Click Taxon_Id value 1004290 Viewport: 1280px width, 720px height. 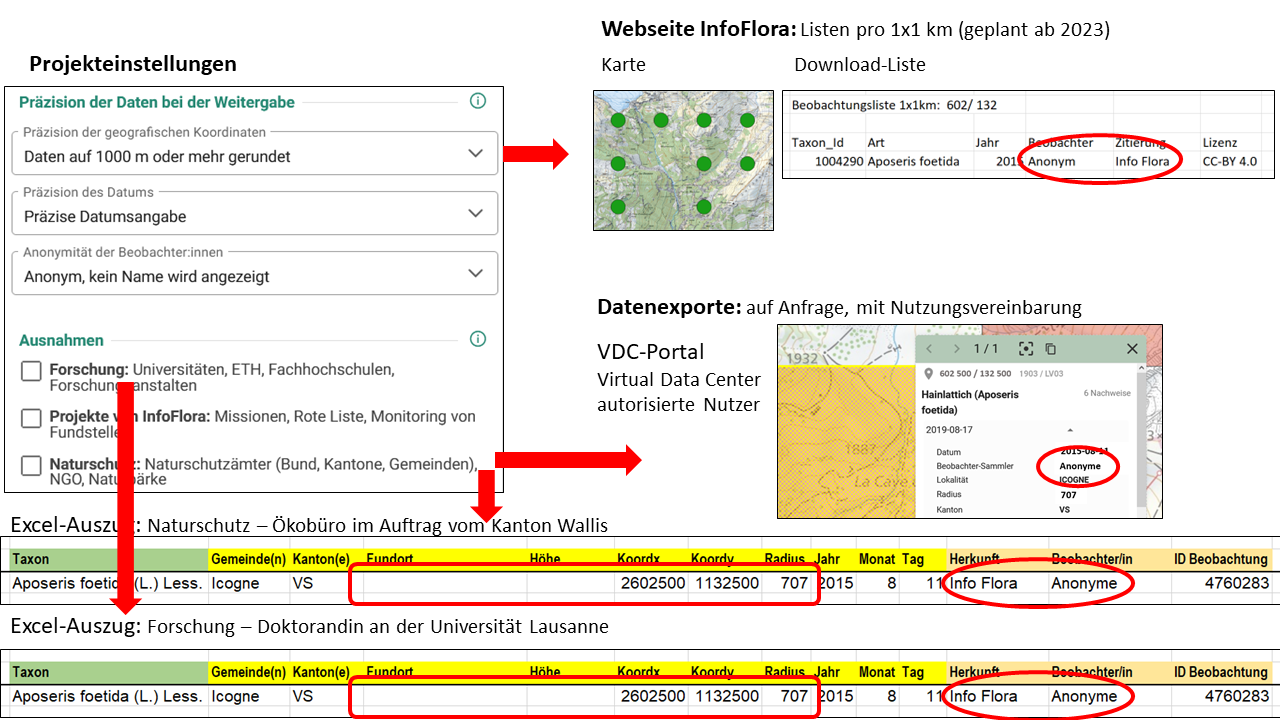tap(837, 161)
